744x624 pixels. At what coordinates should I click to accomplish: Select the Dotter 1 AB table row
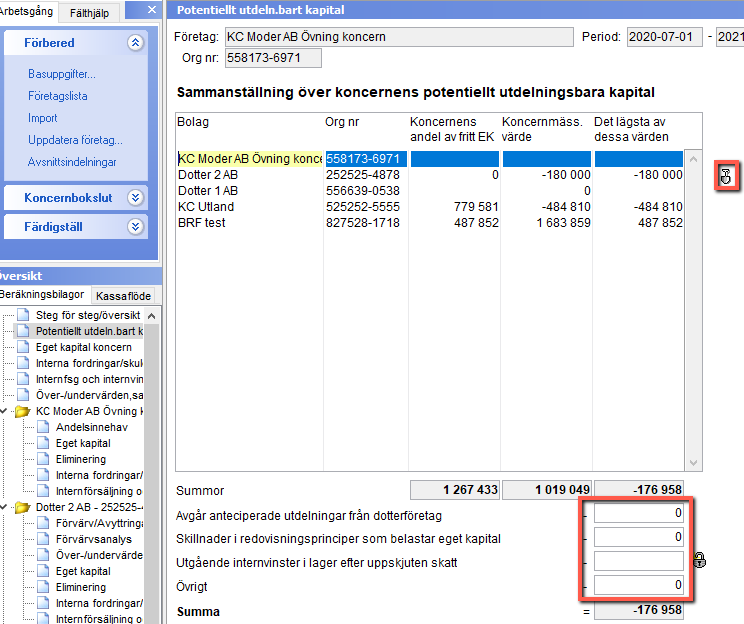click(x=429, y=191)
